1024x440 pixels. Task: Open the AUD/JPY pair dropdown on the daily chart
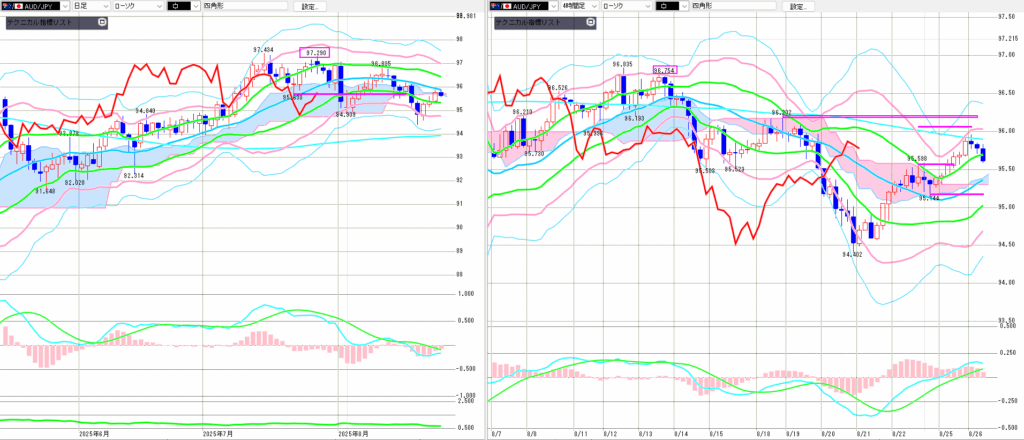point(35,6)
